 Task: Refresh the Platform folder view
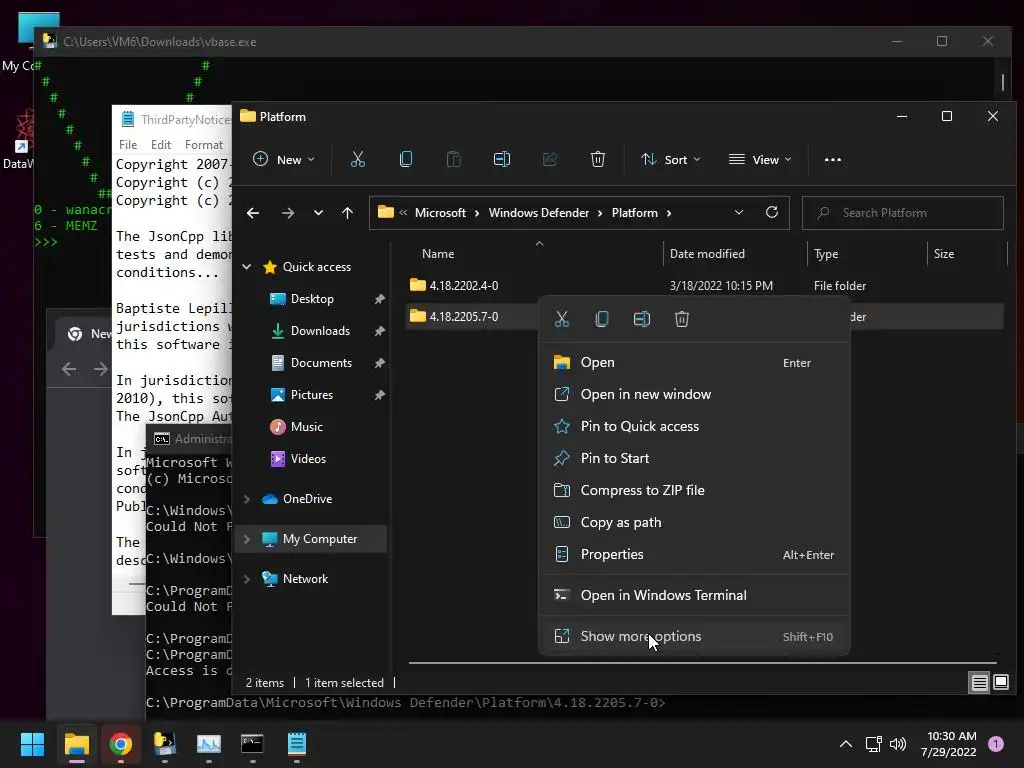pyautogui.click(x=772, y=212)
